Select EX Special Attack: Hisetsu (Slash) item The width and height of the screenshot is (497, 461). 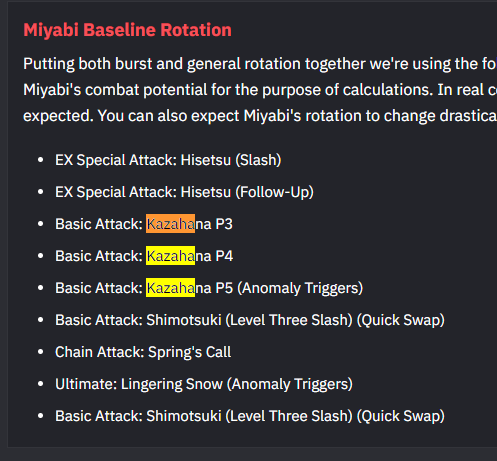pos(168,160)
